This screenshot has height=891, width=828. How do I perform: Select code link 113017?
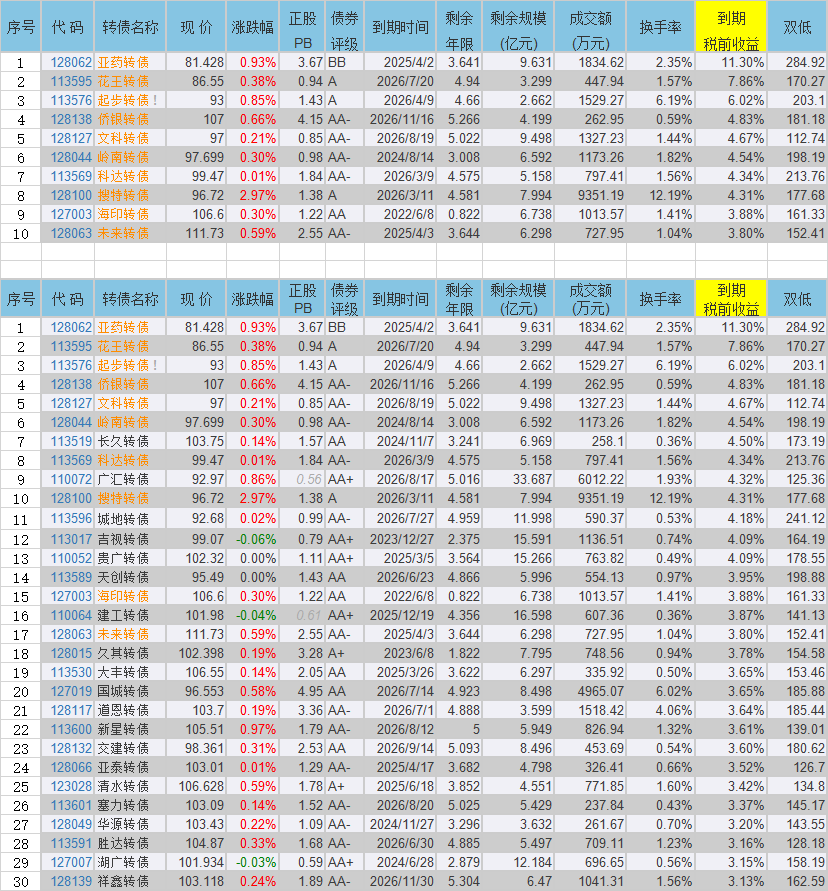71,539
